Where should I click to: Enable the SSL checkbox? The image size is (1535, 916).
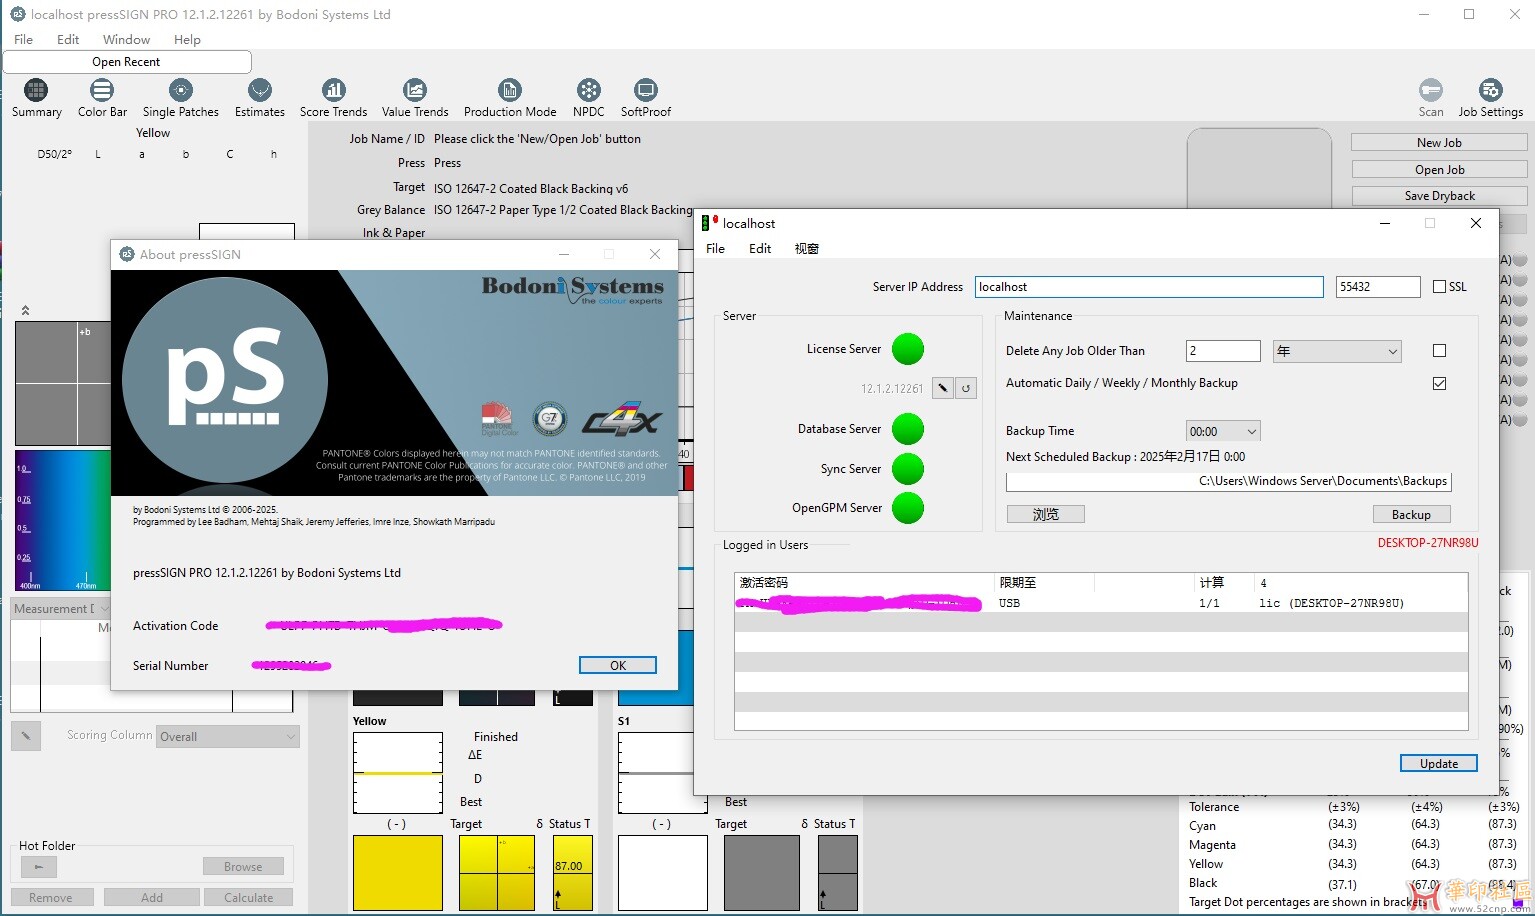pos(1439,287)
